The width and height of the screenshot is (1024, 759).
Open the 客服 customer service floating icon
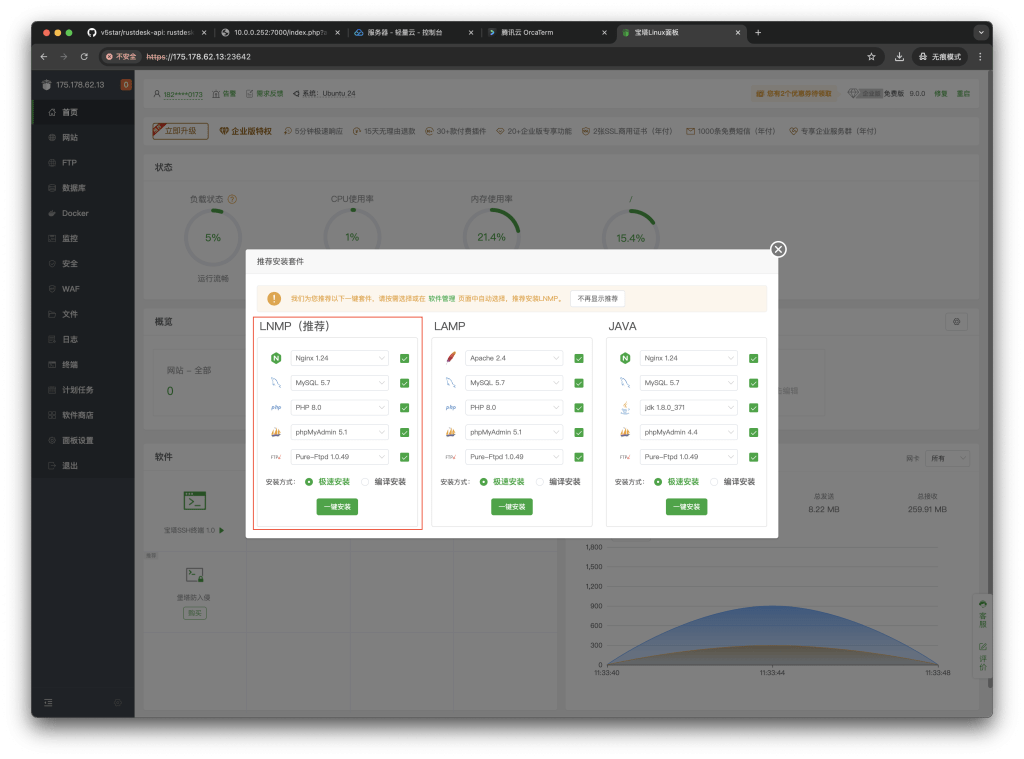(x=982, y=611)
